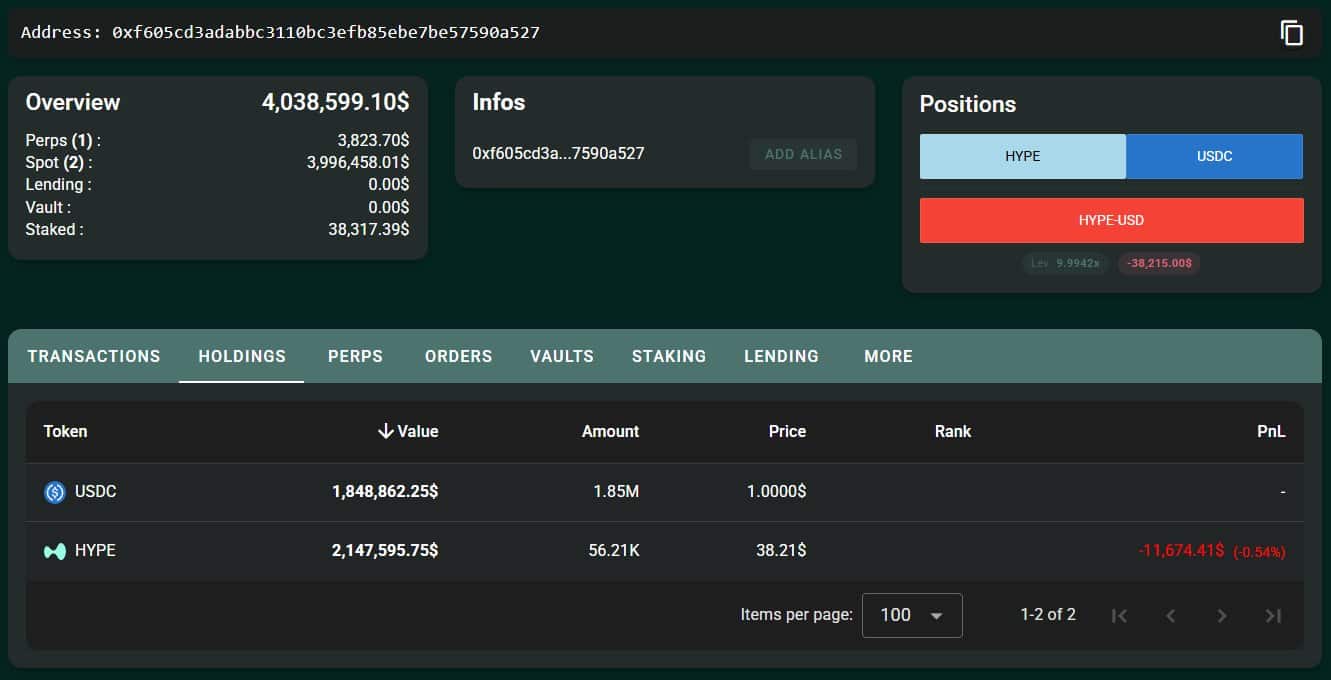Select the light blue HYPE position segment
Viewport: 1331px width, 680px height.
pos(1022,157)
